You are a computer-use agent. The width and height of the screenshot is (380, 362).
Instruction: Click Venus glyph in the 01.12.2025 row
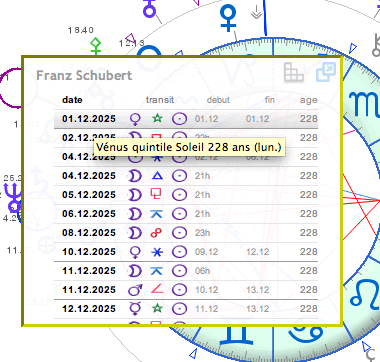click(x=135, y=119)
